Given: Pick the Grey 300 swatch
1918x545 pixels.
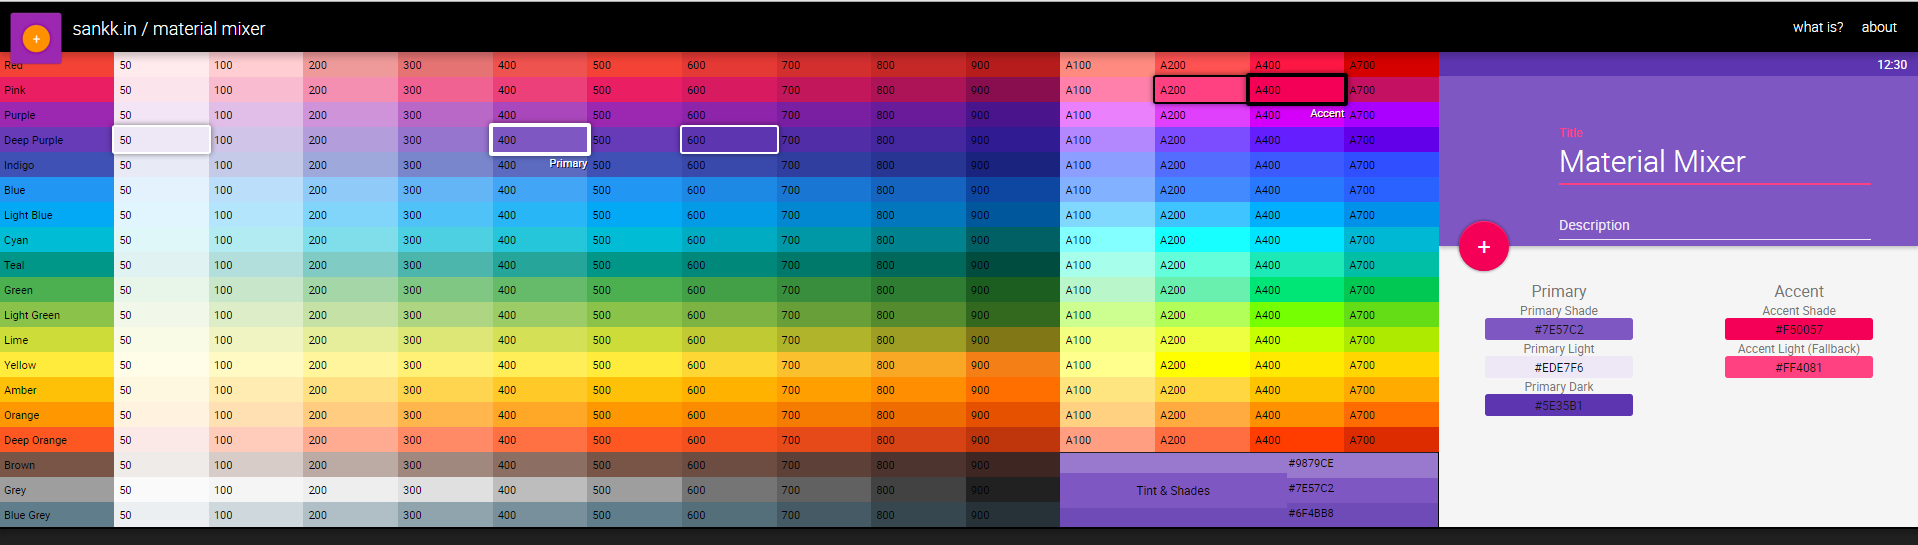Looking at the screenshot, I should tap(446, 490).
